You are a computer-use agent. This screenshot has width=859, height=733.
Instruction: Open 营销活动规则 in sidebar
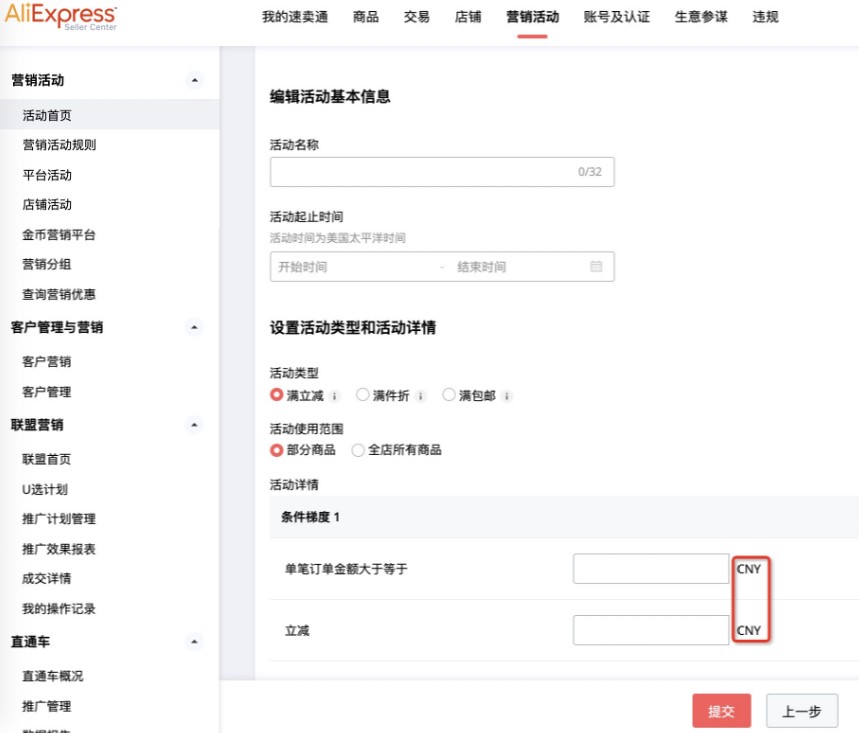point(59,145)
